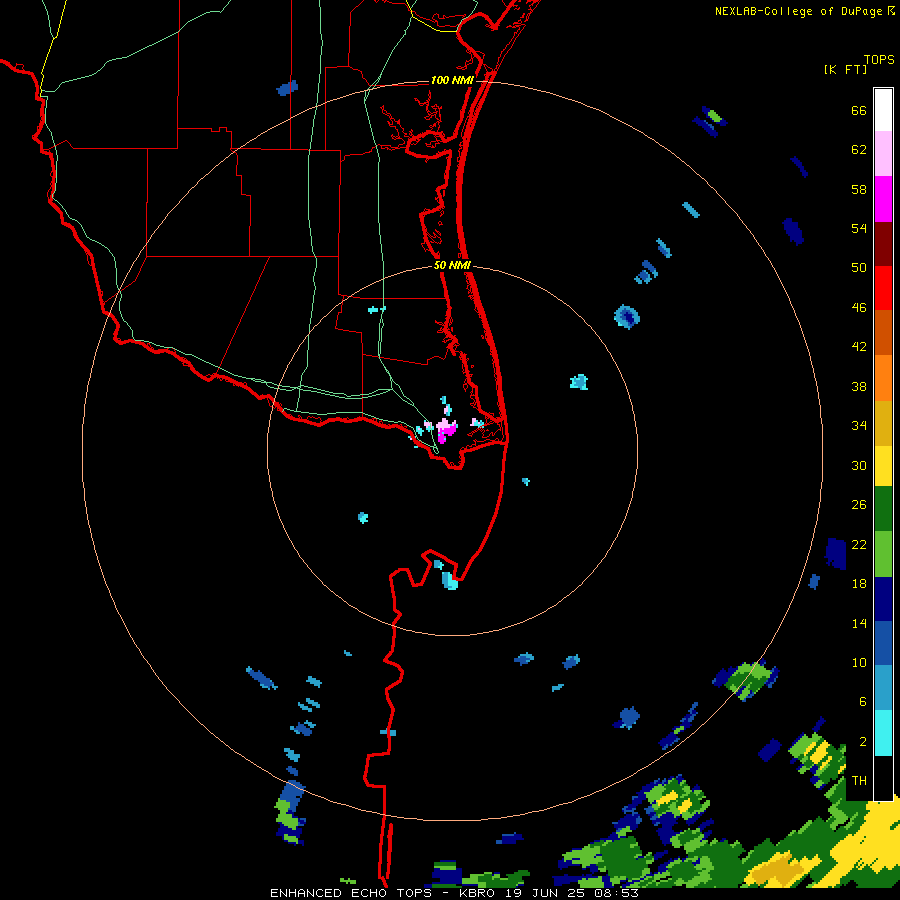
Task: Click the white swatch on the tops legend
Action: click(x=883, y=110)
